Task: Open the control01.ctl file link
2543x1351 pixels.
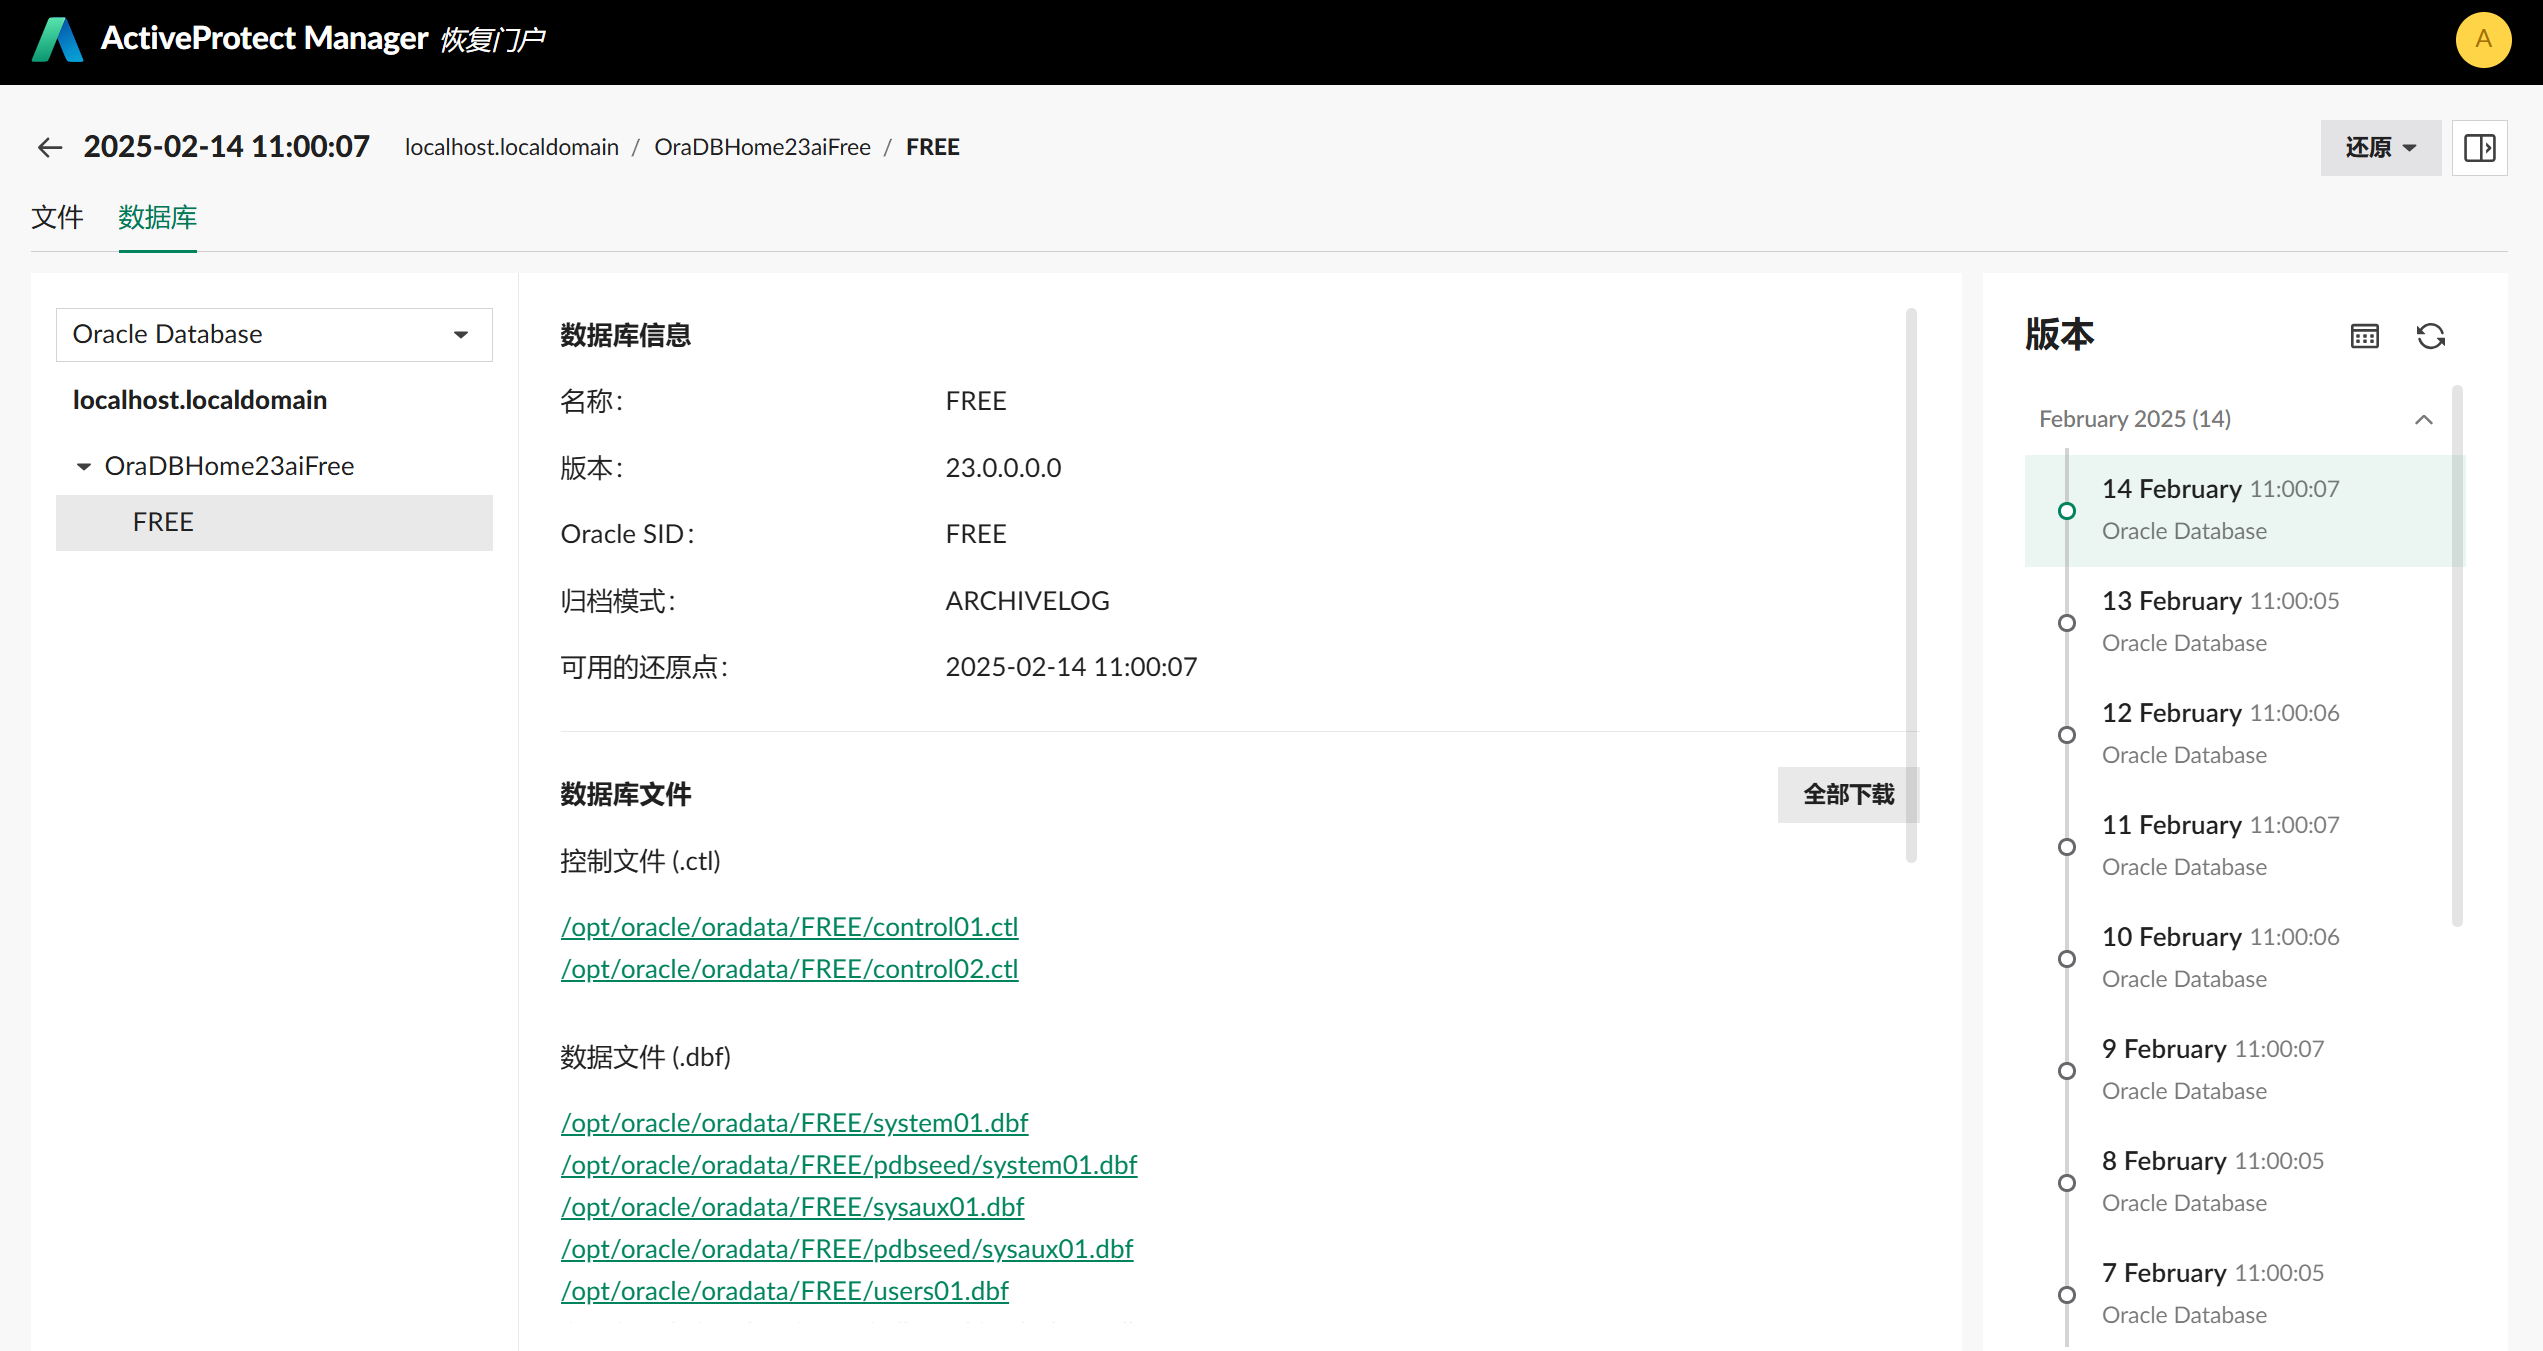Action: pyautogui.click(x=790, y=927)
